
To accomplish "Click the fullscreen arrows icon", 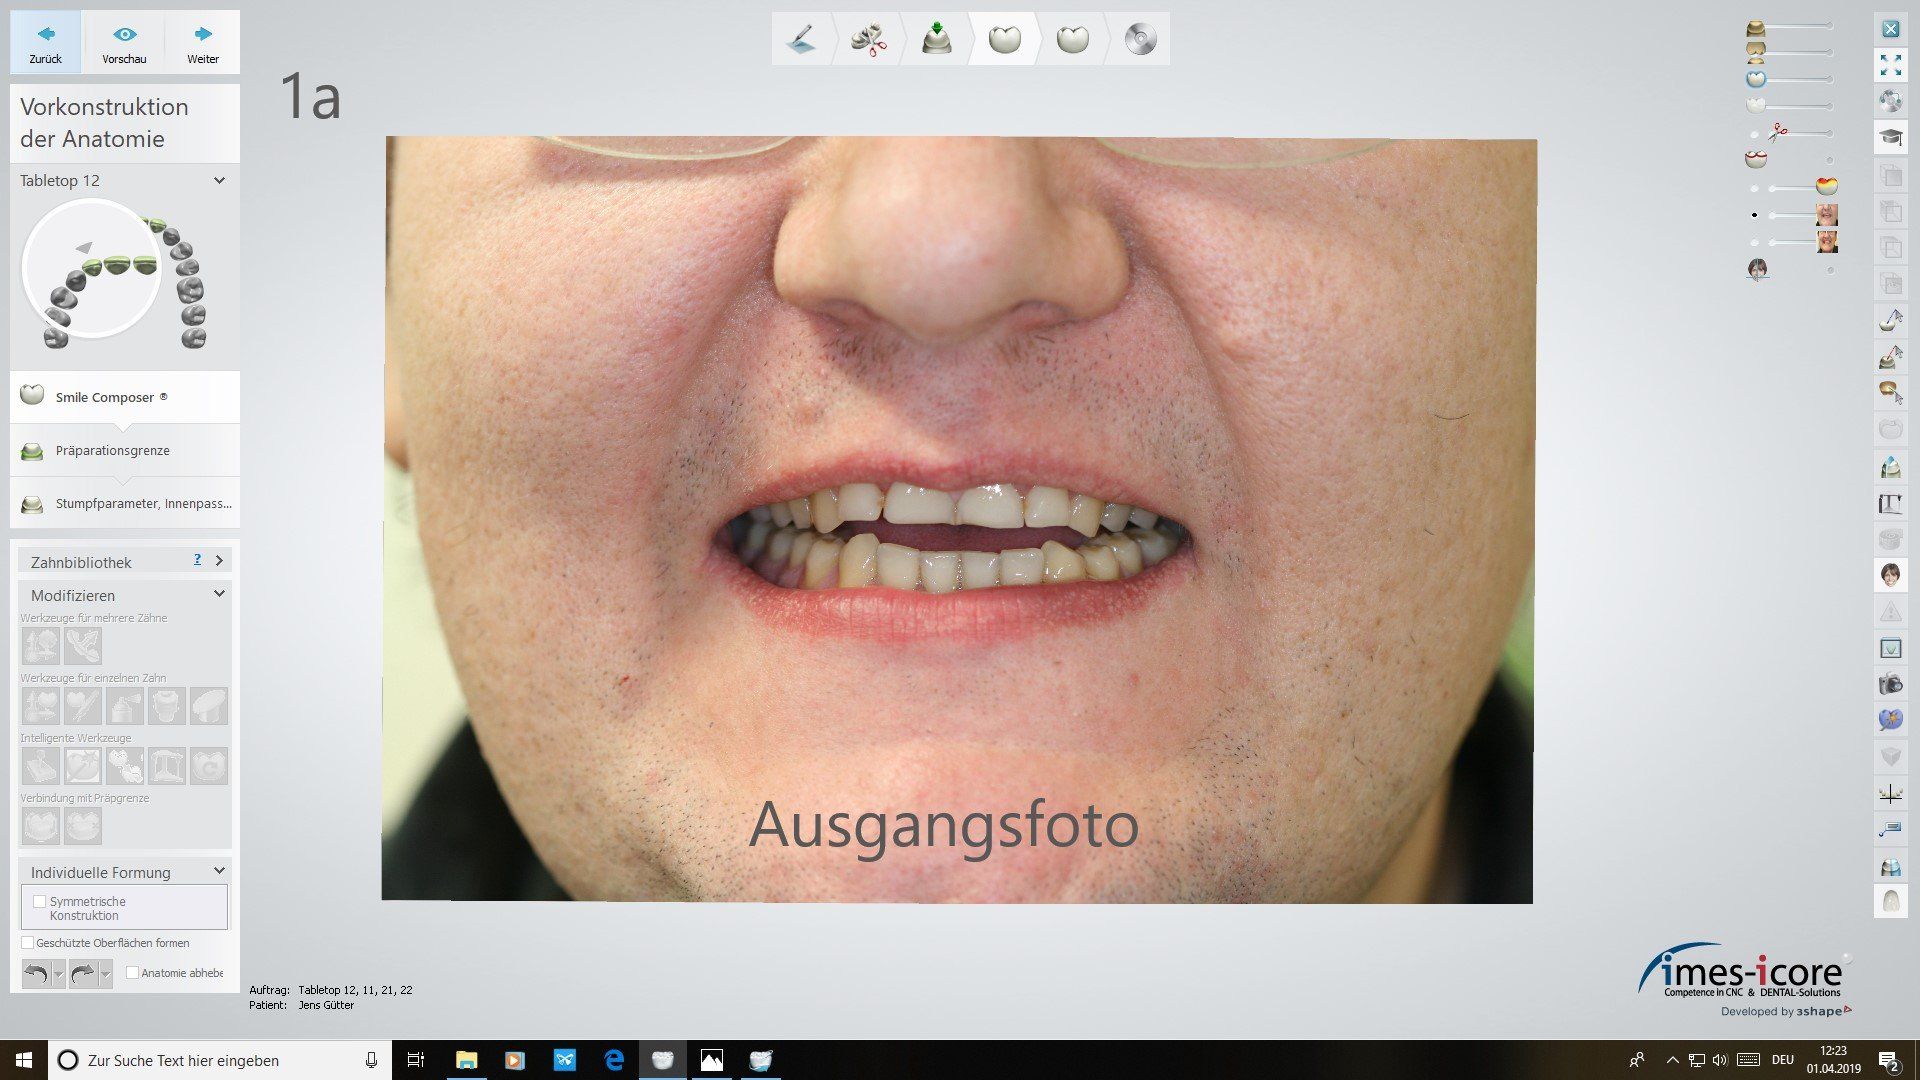I will click(x=1890, y=66).
